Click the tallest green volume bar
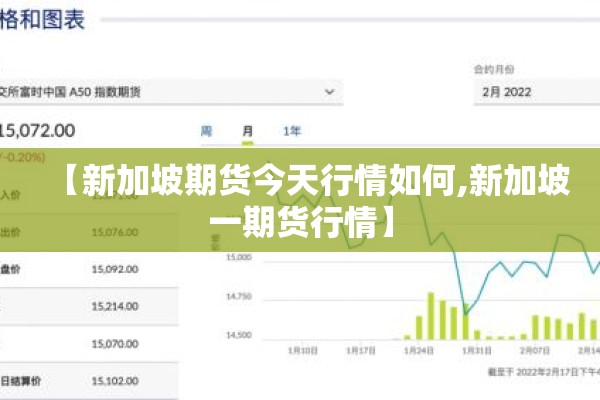 click(x=431, y=316)
